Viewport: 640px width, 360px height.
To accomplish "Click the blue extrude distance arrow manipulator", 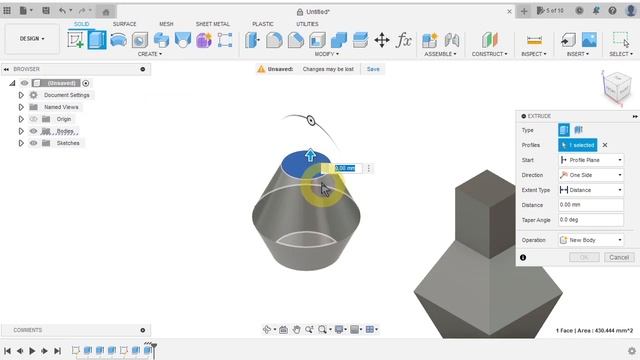I will 310,155.
